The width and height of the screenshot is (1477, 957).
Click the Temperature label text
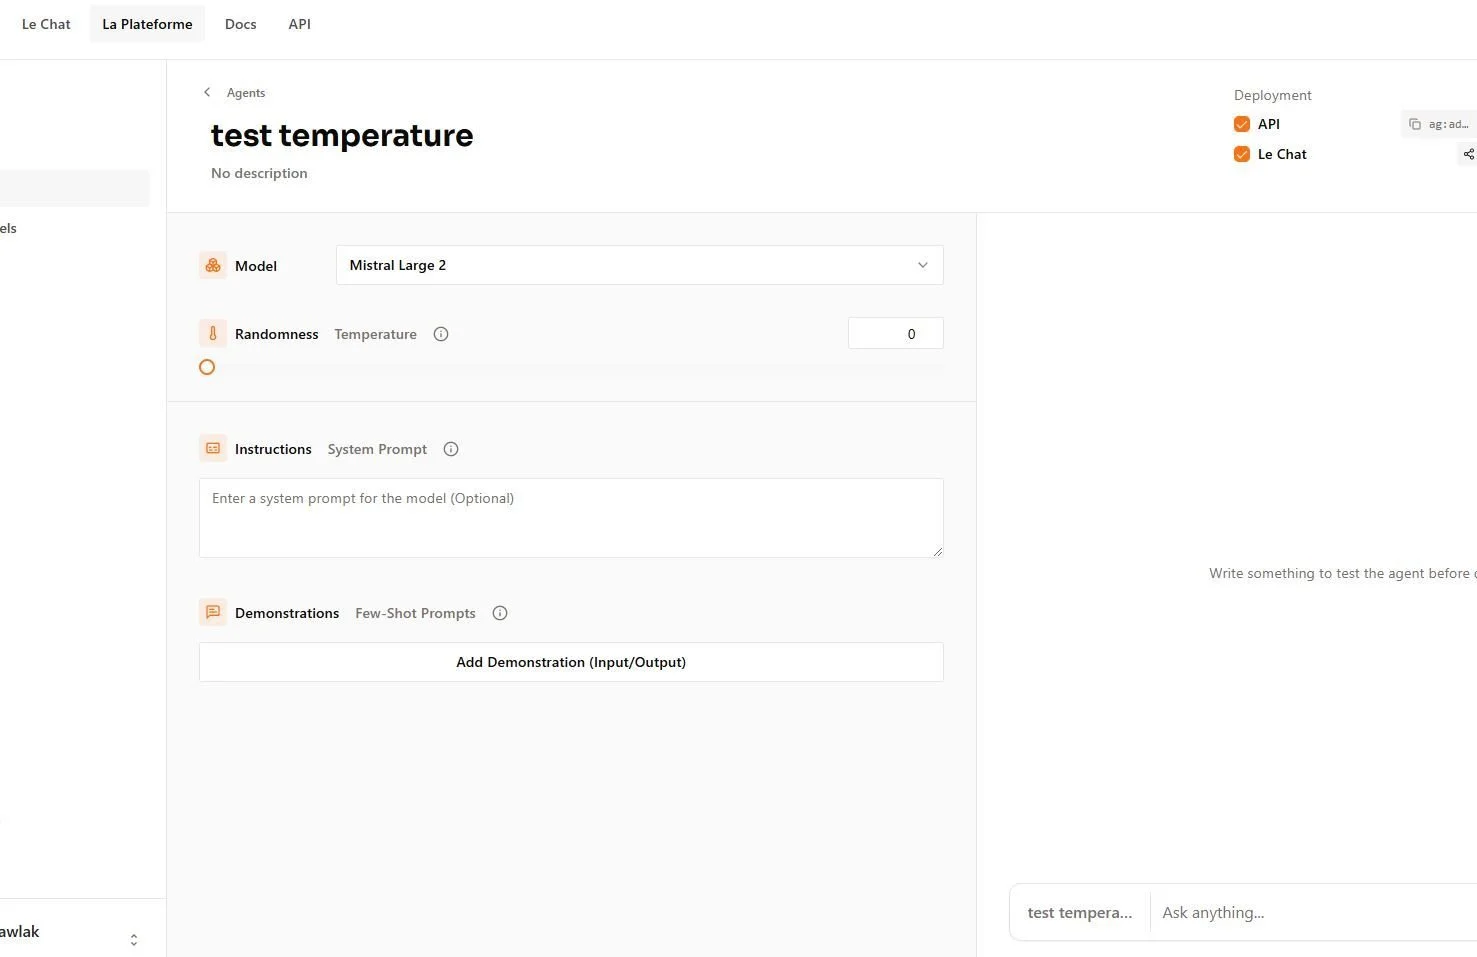[x=375, y=334]
